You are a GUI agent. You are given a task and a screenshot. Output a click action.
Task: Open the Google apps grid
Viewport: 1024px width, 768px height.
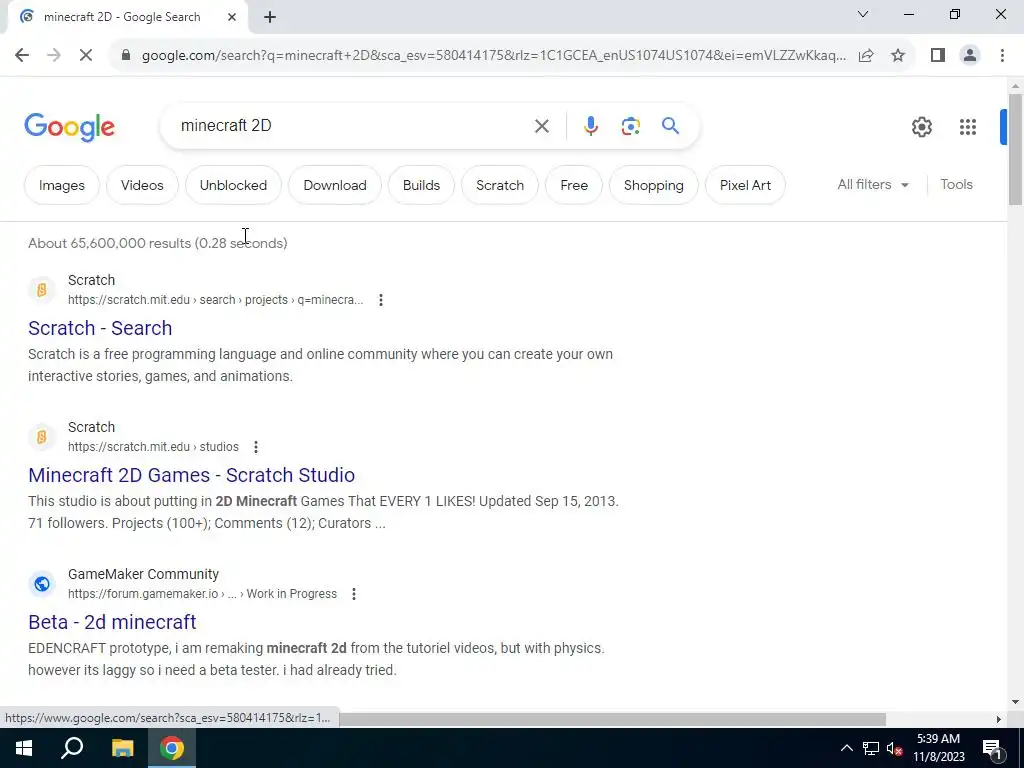click(968, 127)
